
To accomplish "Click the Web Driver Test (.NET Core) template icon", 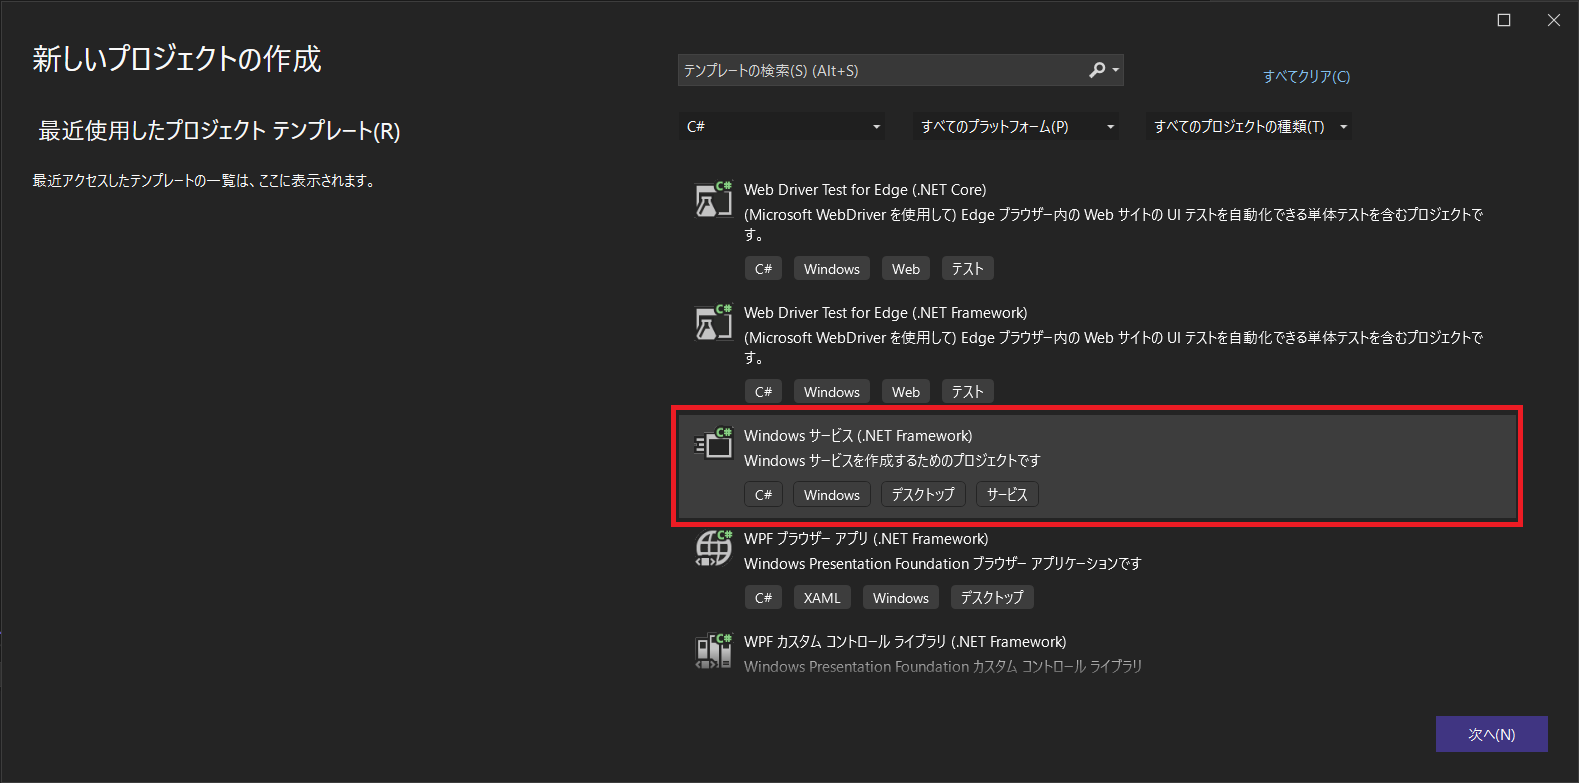I will 714,200.
